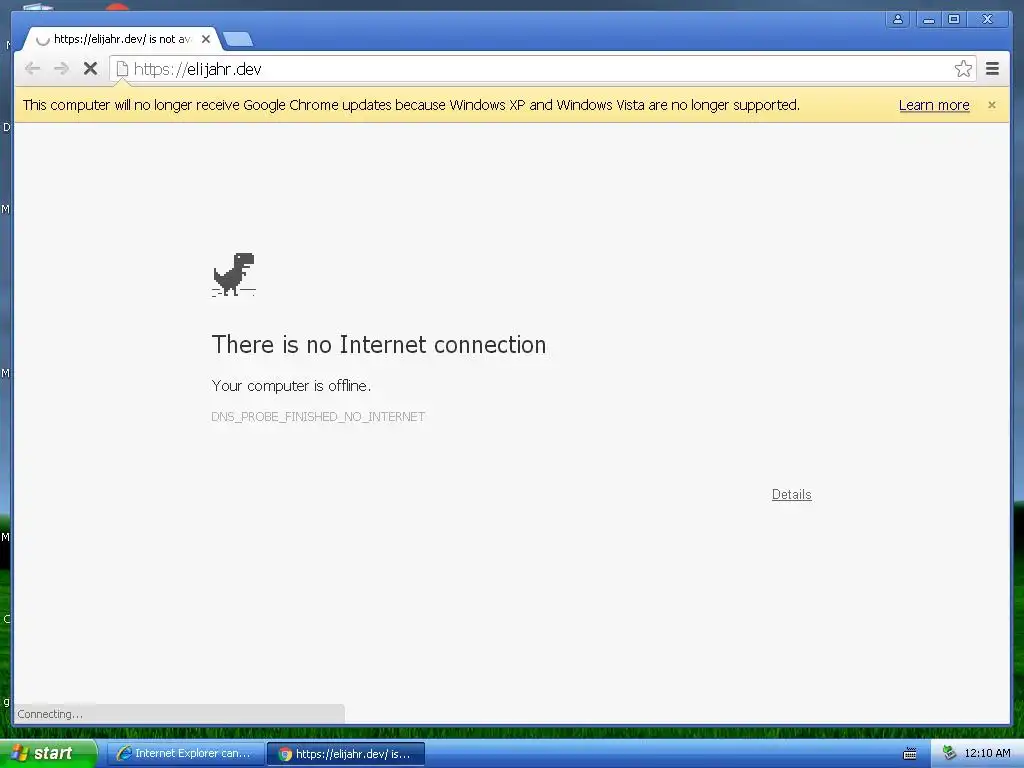The width and height of the screenshot is (1024, 768).
Task: Switch to Internet Explorer in the taskbar
Action: coord(185,754)
